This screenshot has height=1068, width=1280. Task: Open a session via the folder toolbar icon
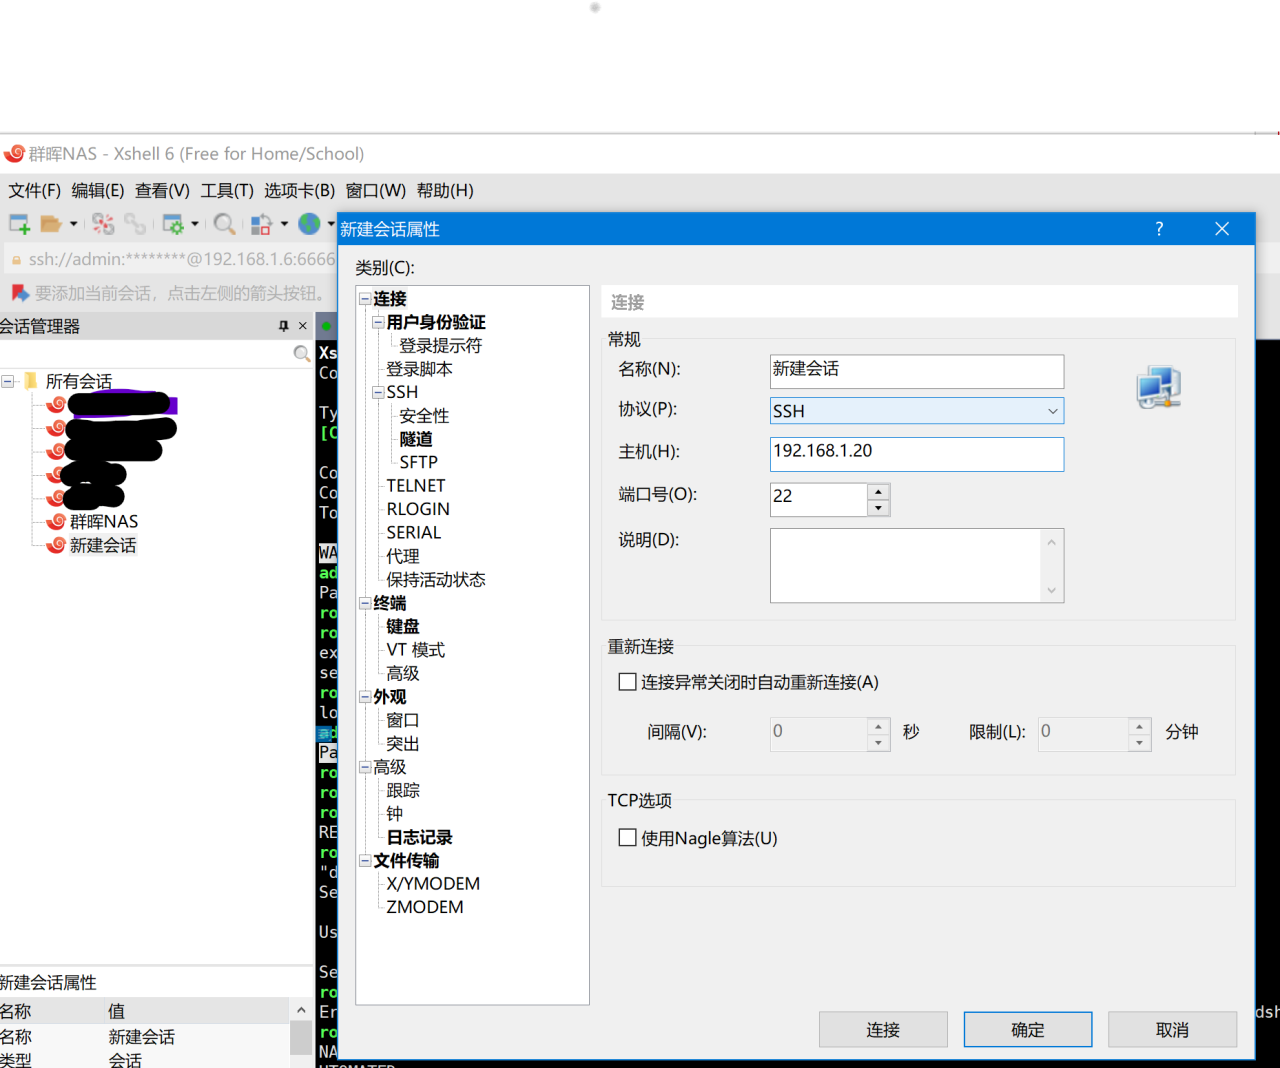51,224
